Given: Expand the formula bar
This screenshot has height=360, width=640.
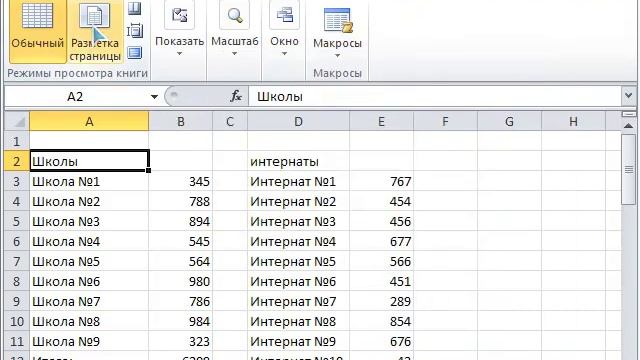Looking at the screenshot, I should click(628, 96).
